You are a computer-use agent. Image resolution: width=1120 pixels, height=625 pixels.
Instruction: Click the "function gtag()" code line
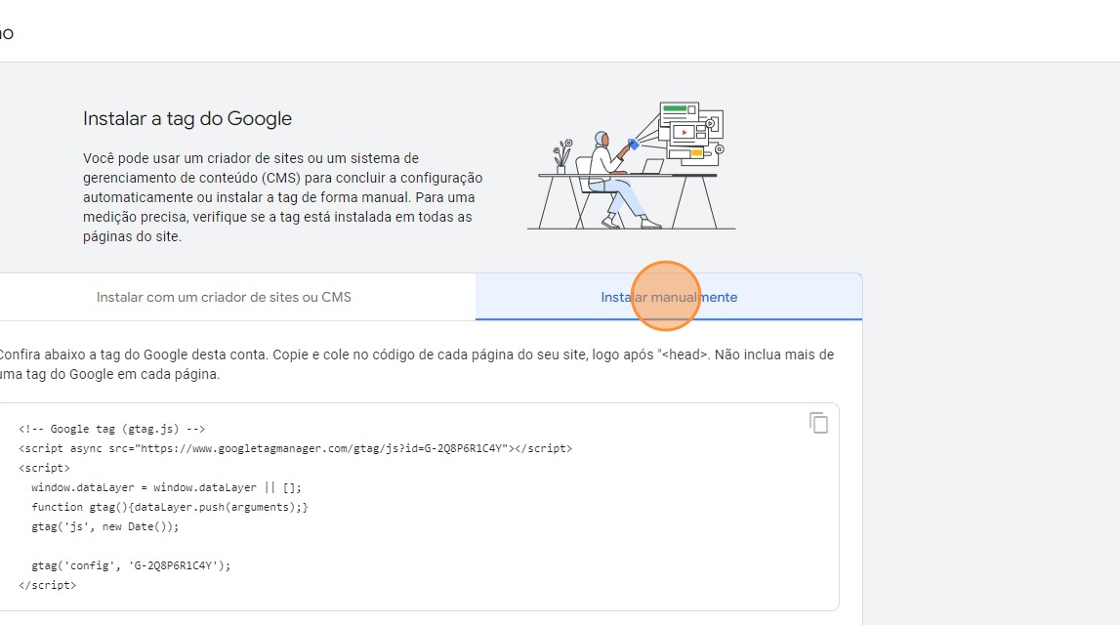[169, 507]
